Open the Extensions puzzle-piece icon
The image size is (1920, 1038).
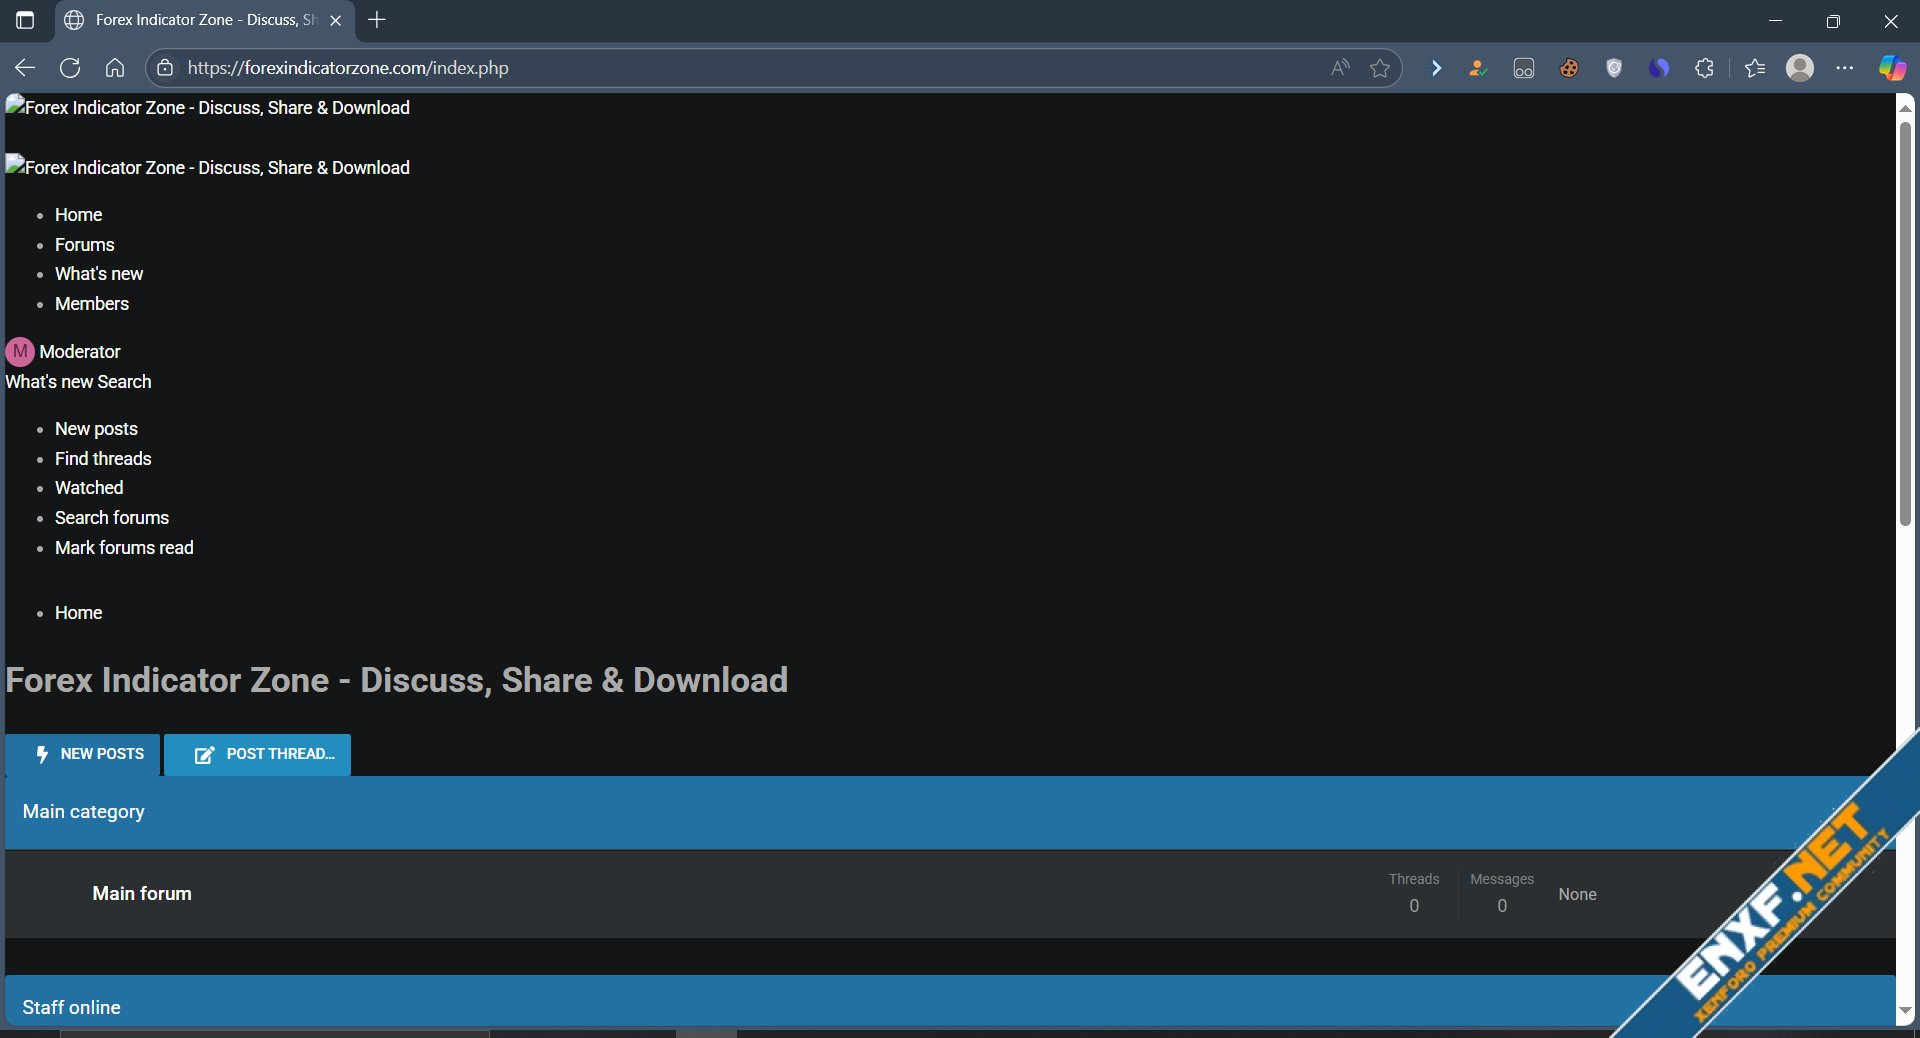[1704, 68]
